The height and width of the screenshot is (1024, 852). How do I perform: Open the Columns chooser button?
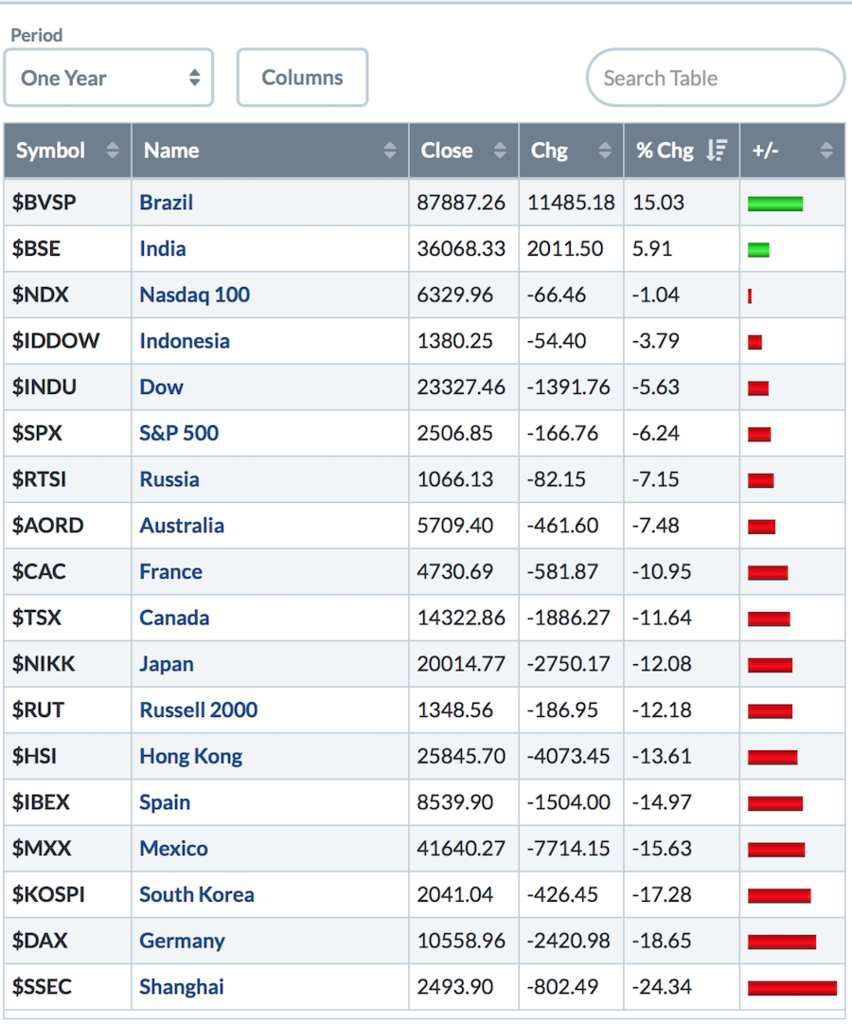pyautogui.click(x=302, y=78)
